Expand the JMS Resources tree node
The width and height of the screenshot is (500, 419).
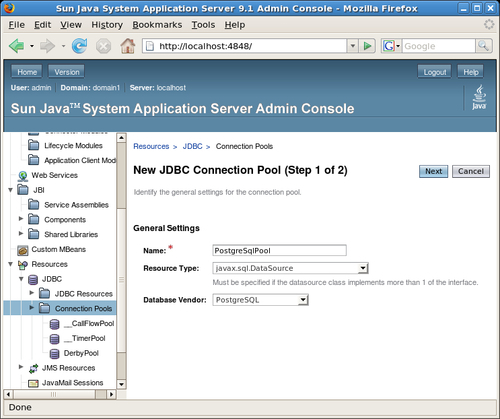click(21, 367)
